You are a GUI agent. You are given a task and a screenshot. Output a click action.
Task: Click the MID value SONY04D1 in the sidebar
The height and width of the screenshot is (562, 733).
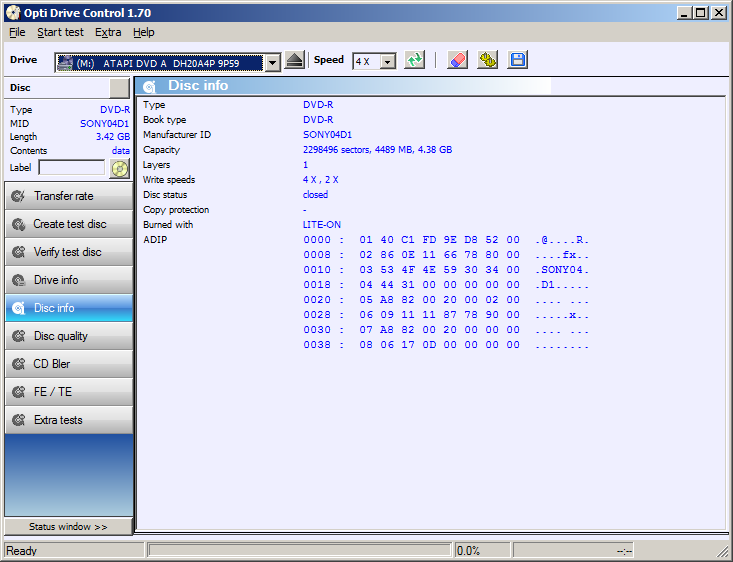coord(105,123)
